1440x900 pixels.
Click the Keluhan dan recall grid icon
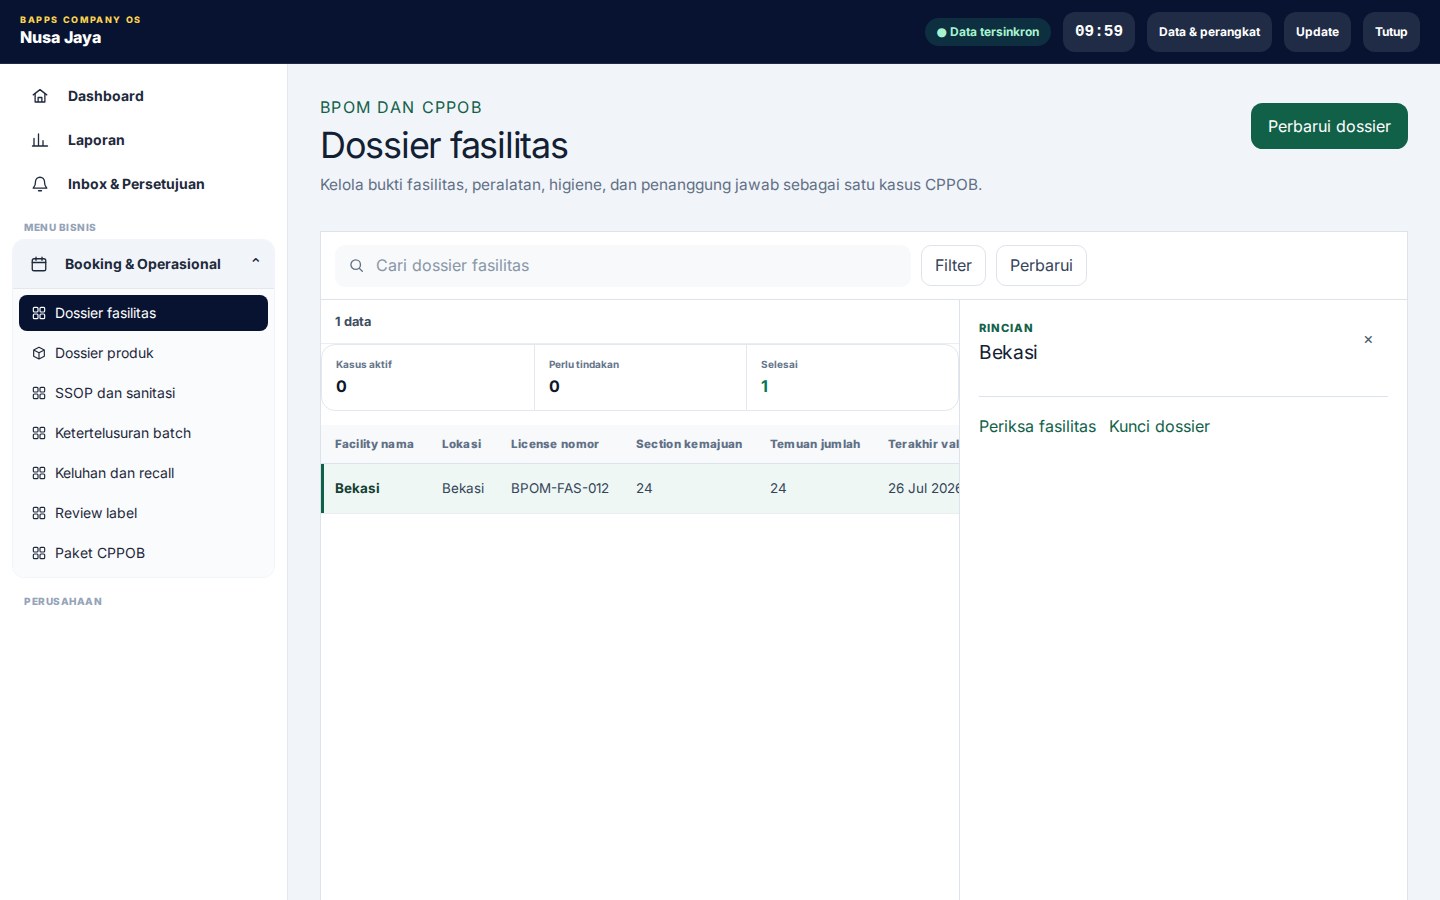click(39, 473)
